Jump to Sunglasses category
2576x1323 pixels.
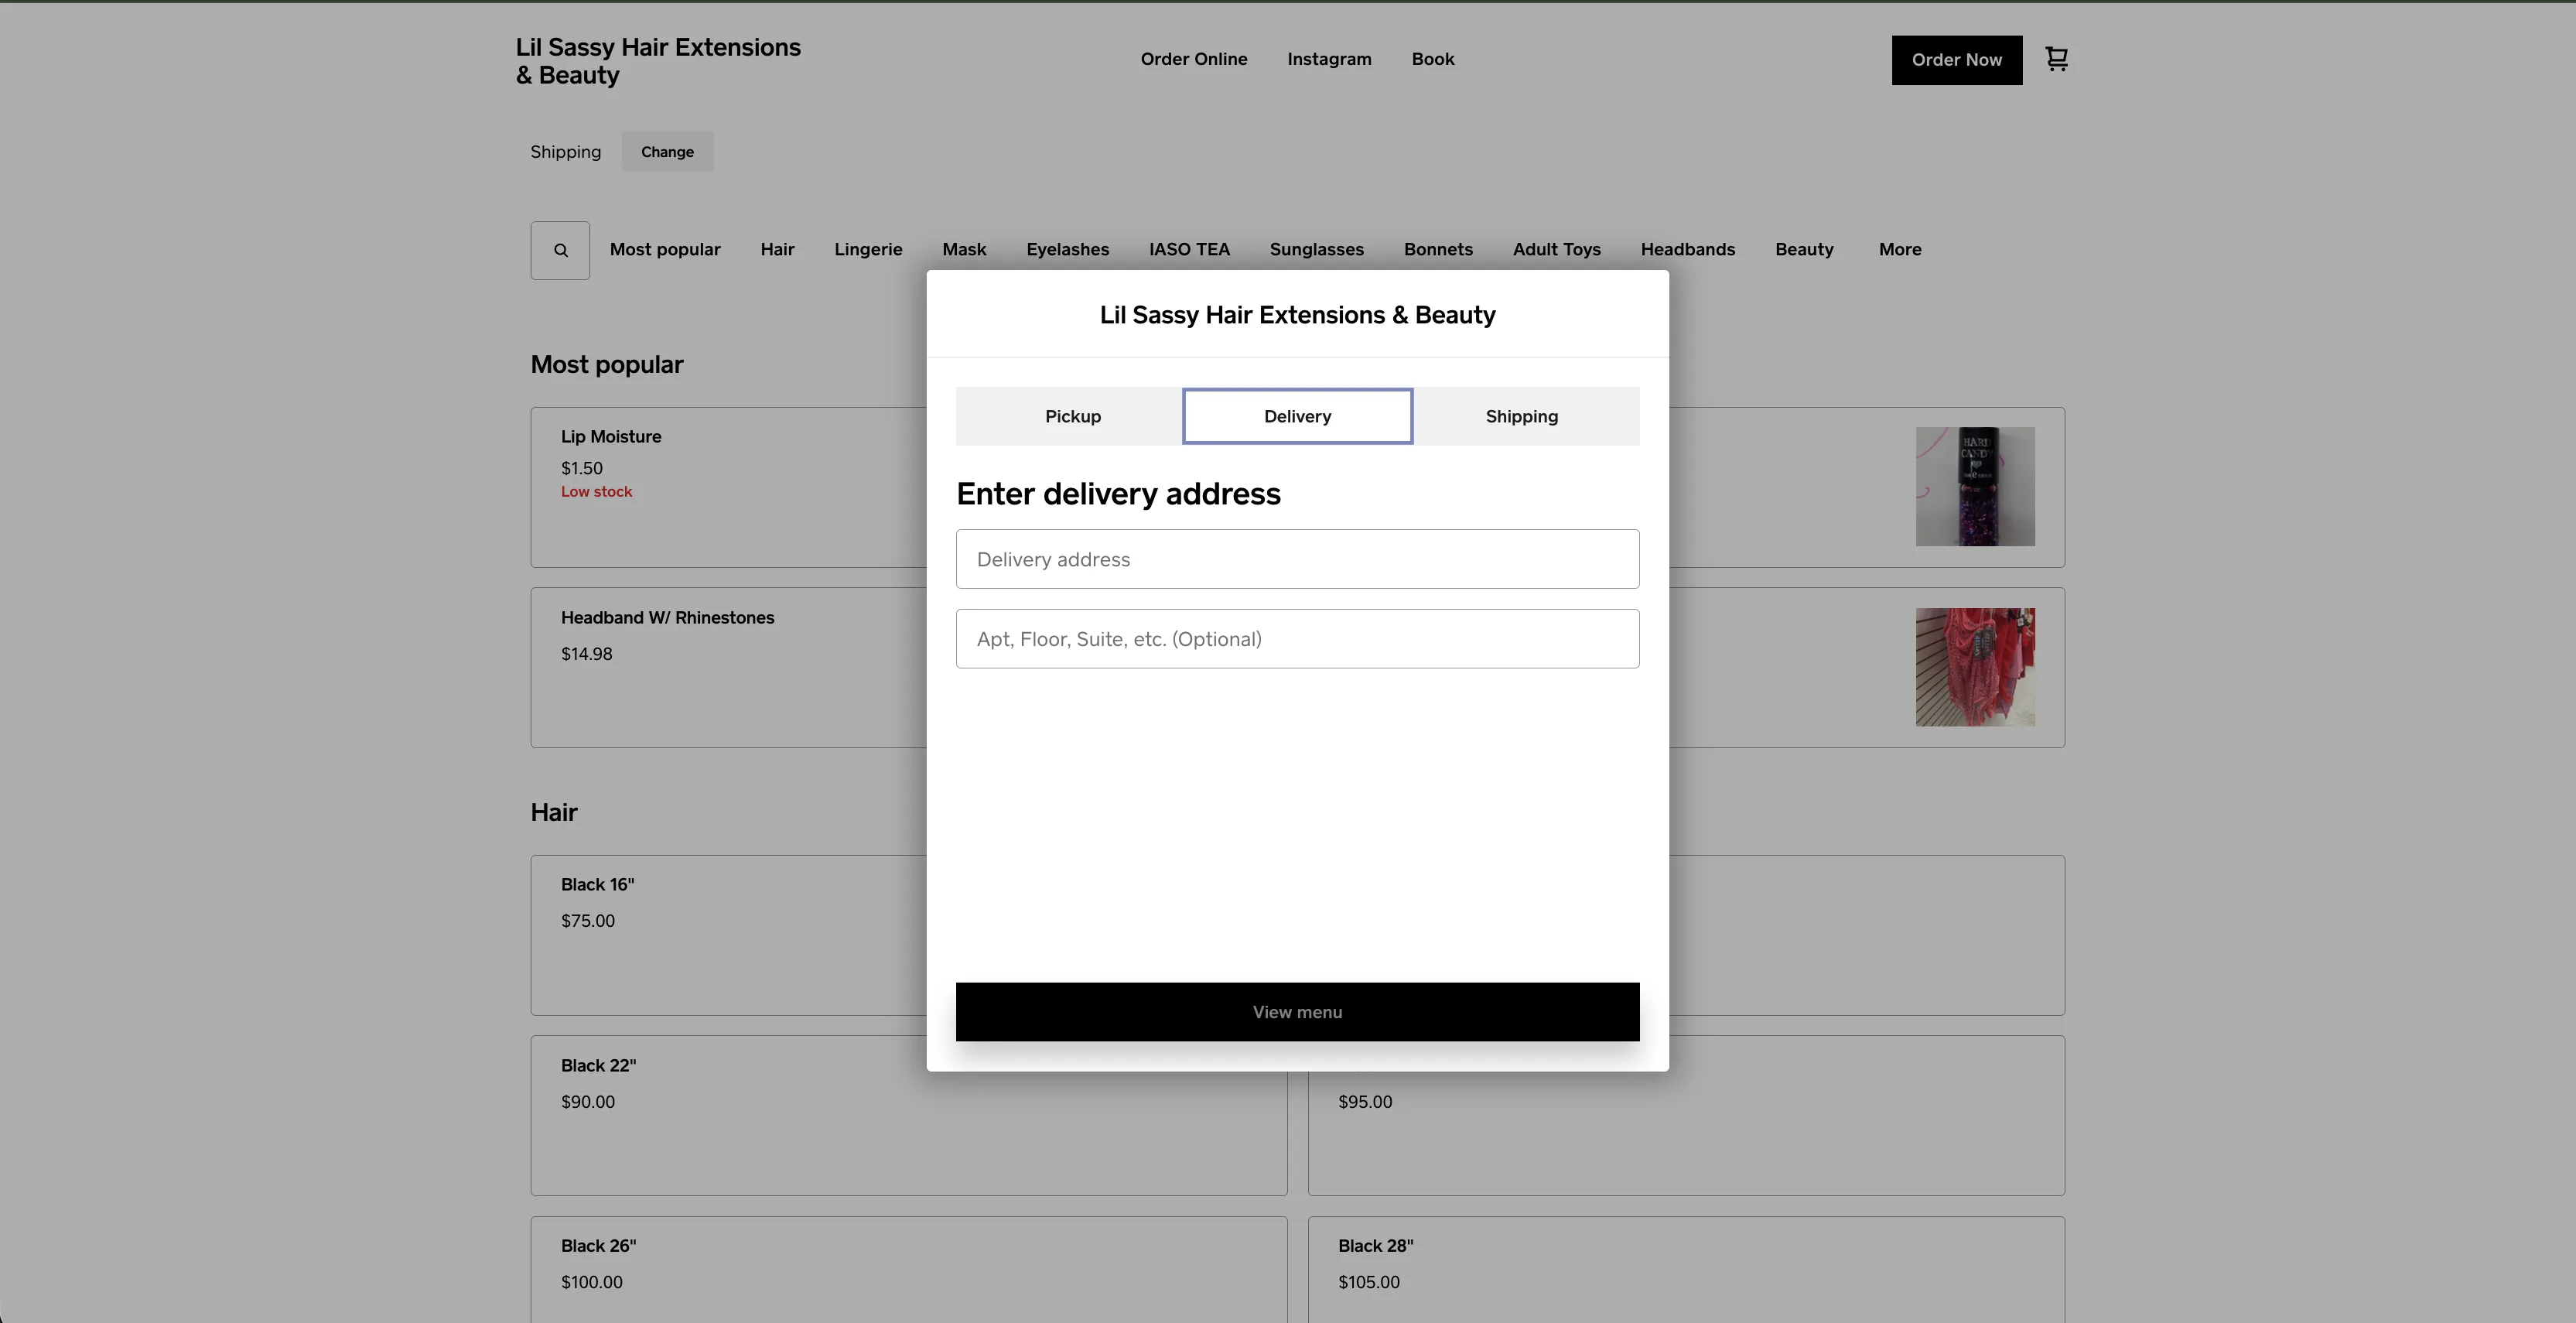[x=1316, y=249]
